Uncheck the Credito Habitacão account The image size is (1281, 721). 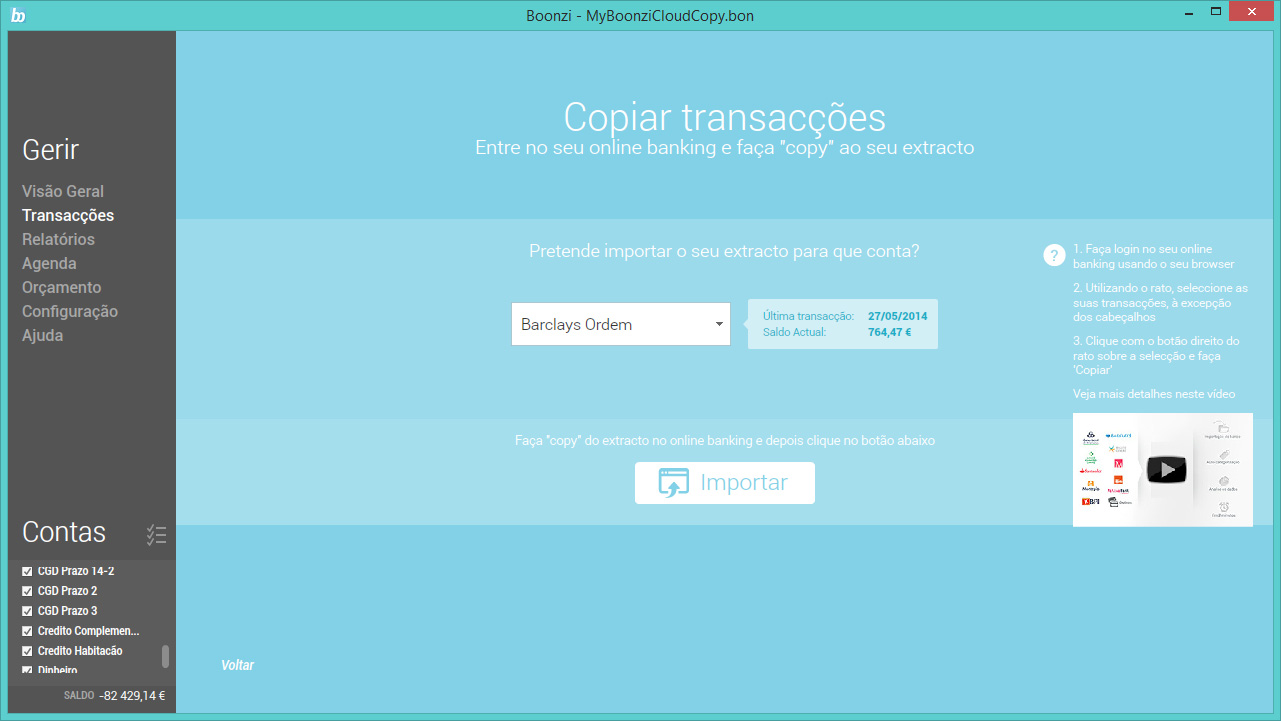(x=28, y=651)
